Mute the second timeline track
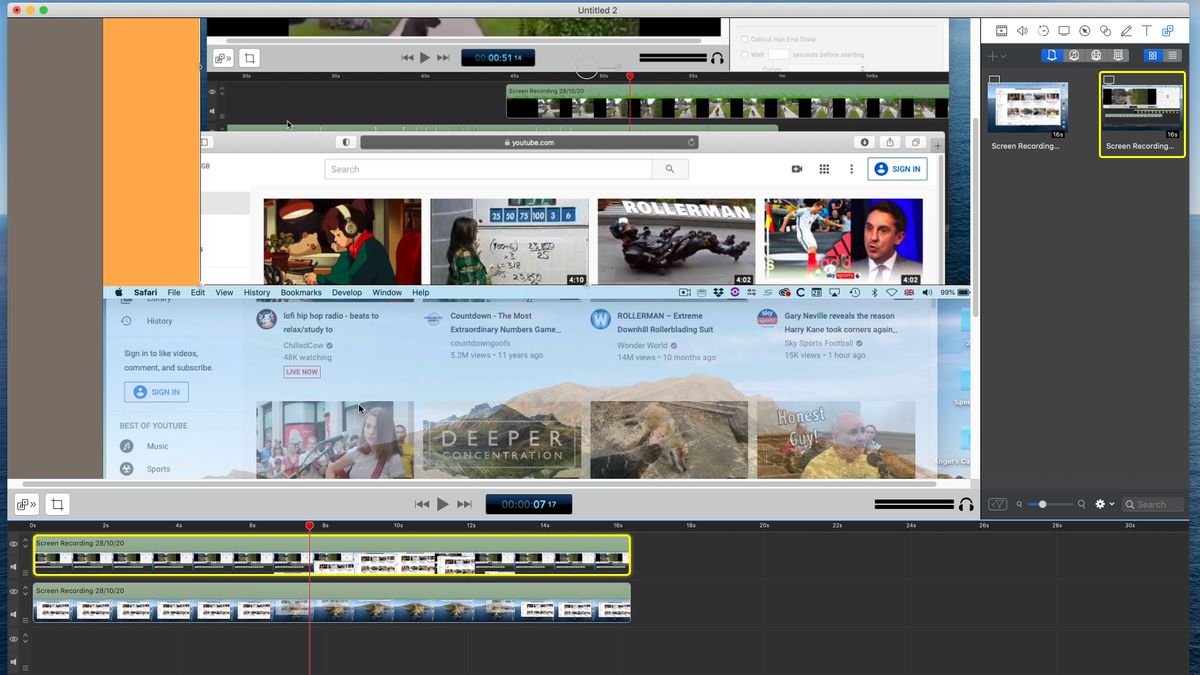Image resolution: width=1200 pixels, height=675 pixels. [14, 614]
